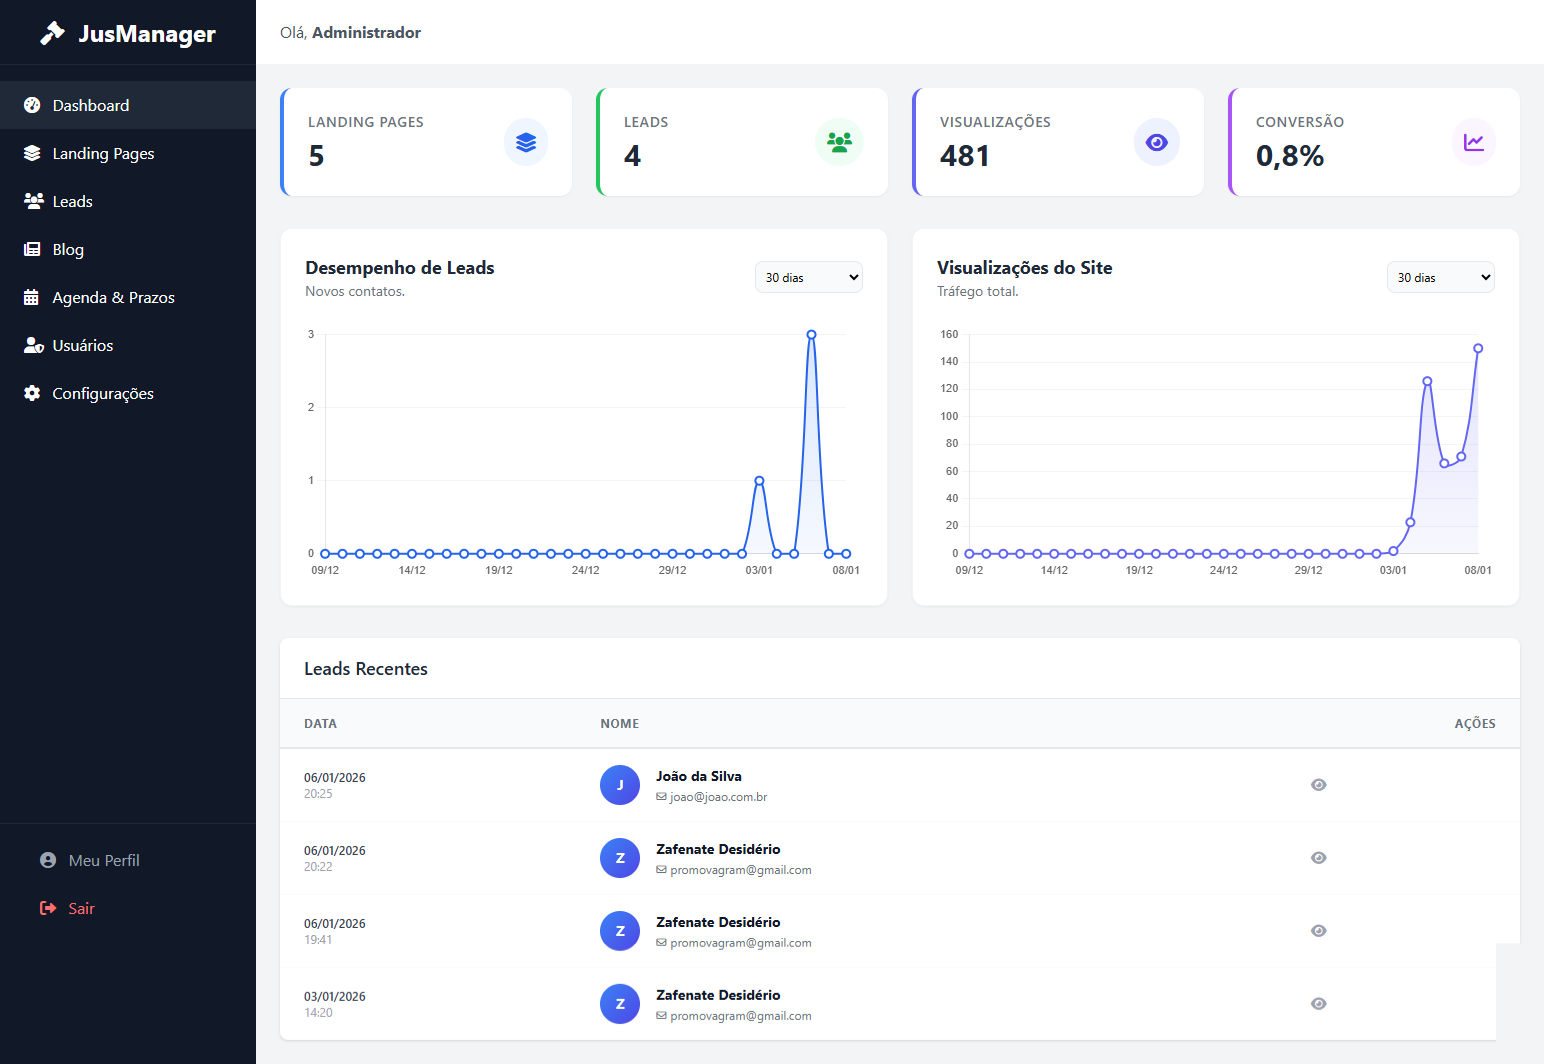This screenshot has height=1064, width=1544.
Task: Click the Visualizações eye card icon
Action: pyautogui.click(x=1157, y=142)
